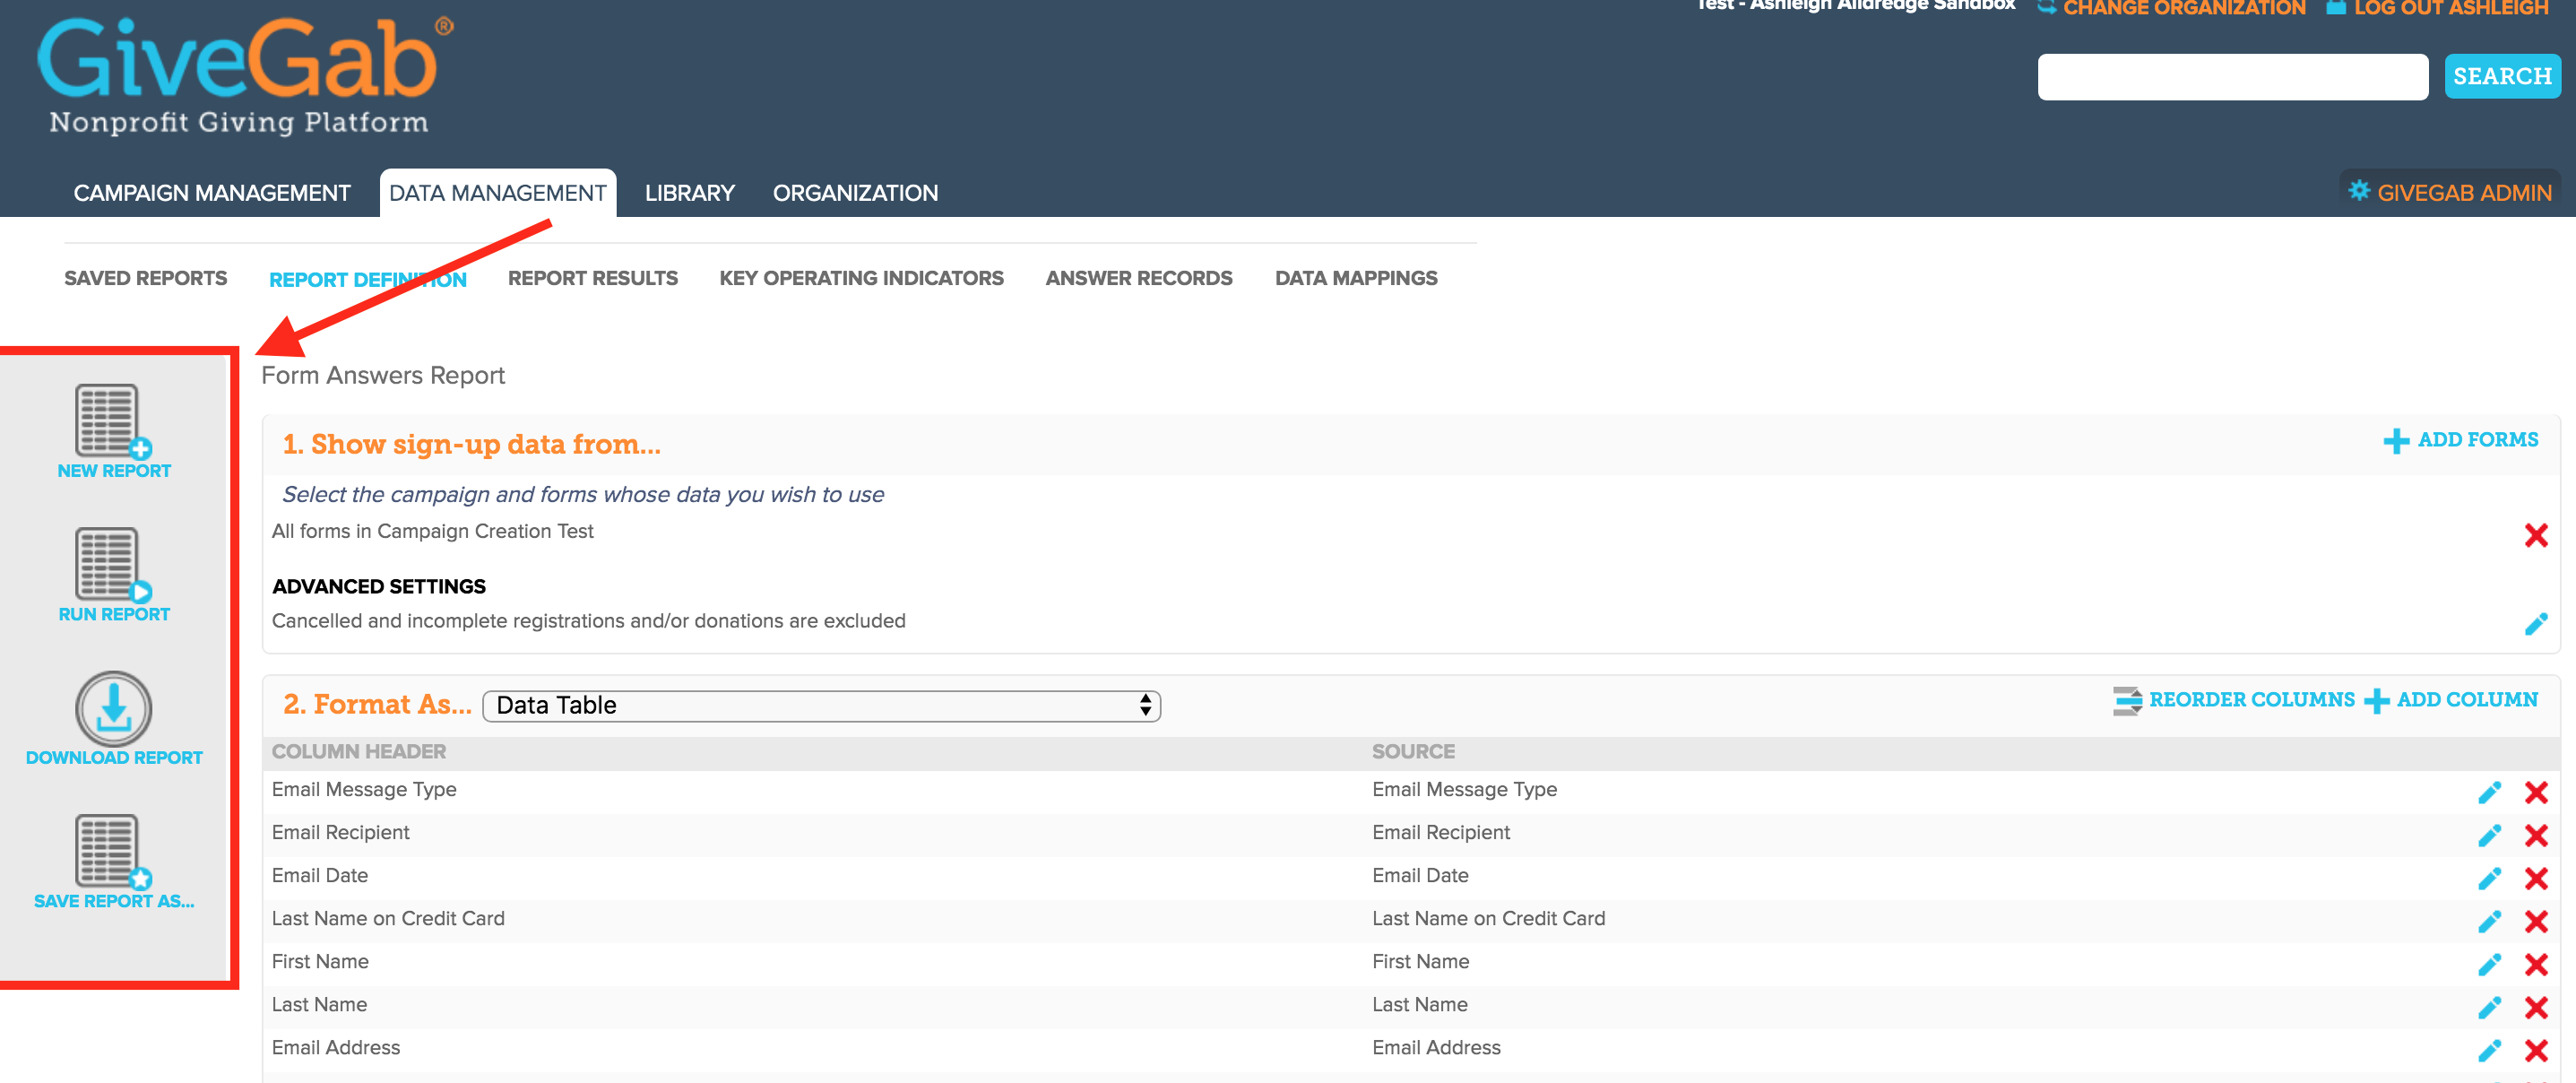Click the Download Report icon
Screen dimensions: 2576x1083
click(114, 709)
